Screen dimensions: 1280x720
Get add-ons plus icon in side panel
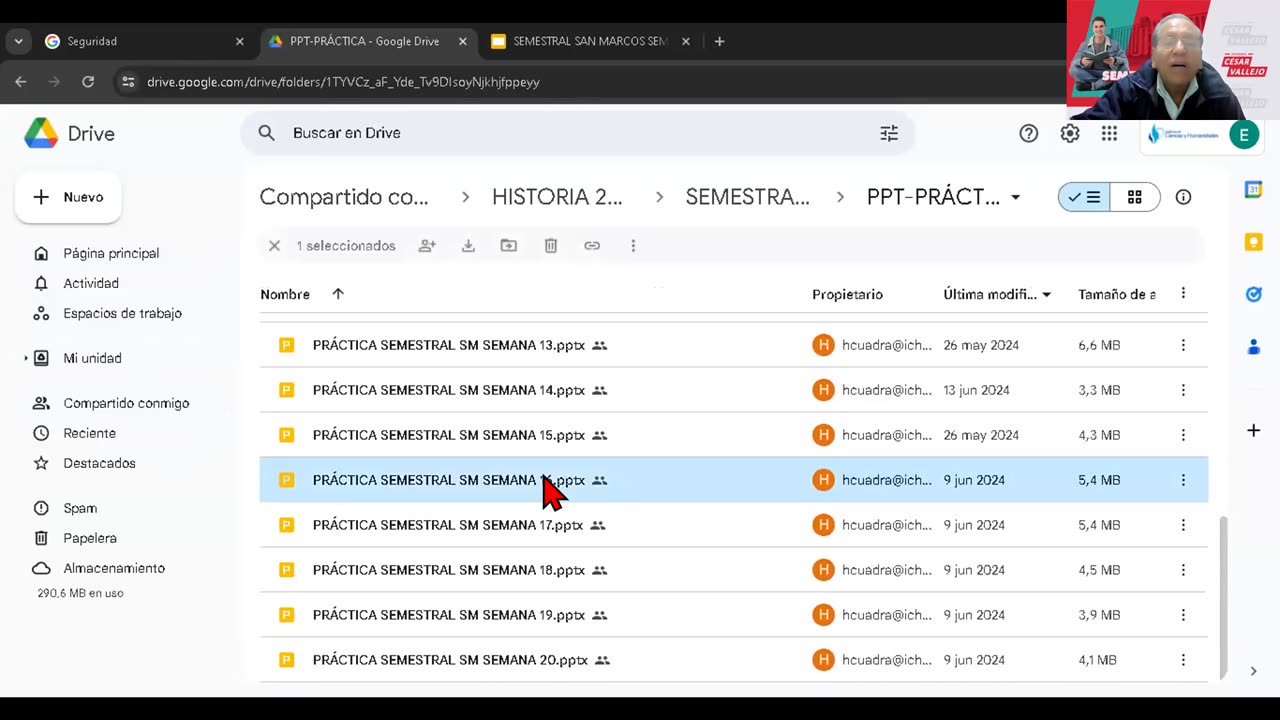1253,430
